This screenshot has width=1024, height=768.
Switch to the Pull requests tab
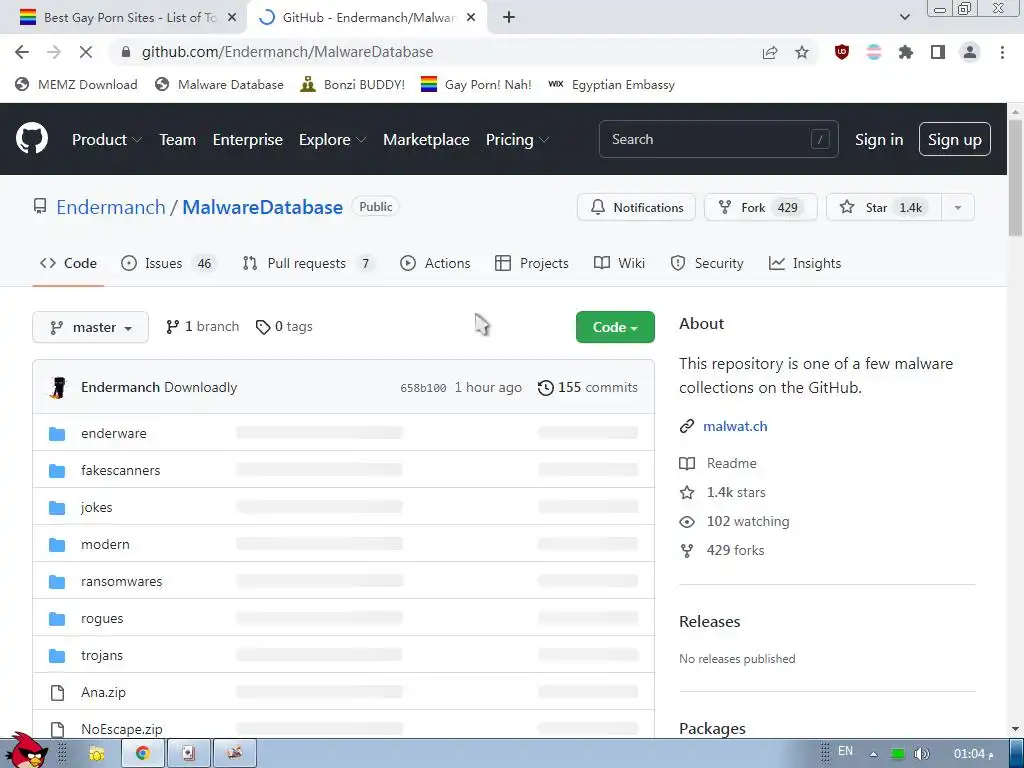[x=308, y=263]
